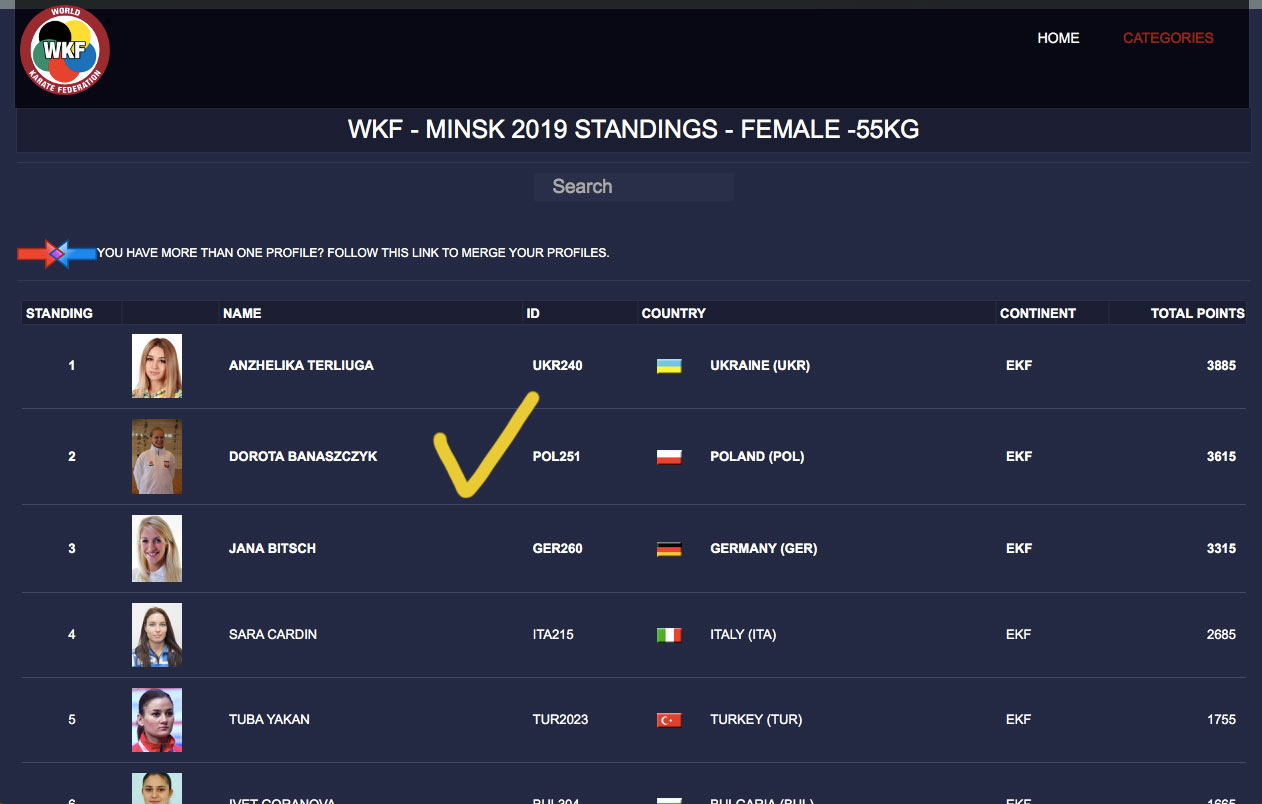Viewport: 1262px width, 804px height.
Task: Sort by the TOTAL POINTS column header
Action: tap(1197, 313)
